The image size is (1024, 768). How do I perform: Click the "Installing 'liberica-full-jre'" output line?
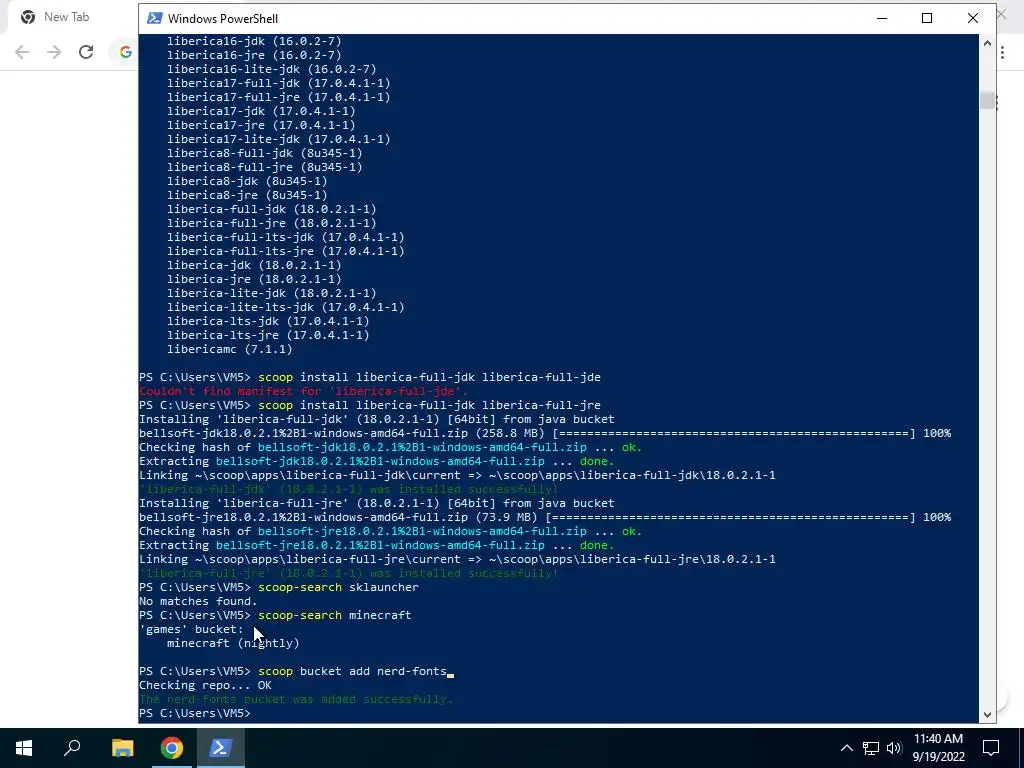click(376, 503)
